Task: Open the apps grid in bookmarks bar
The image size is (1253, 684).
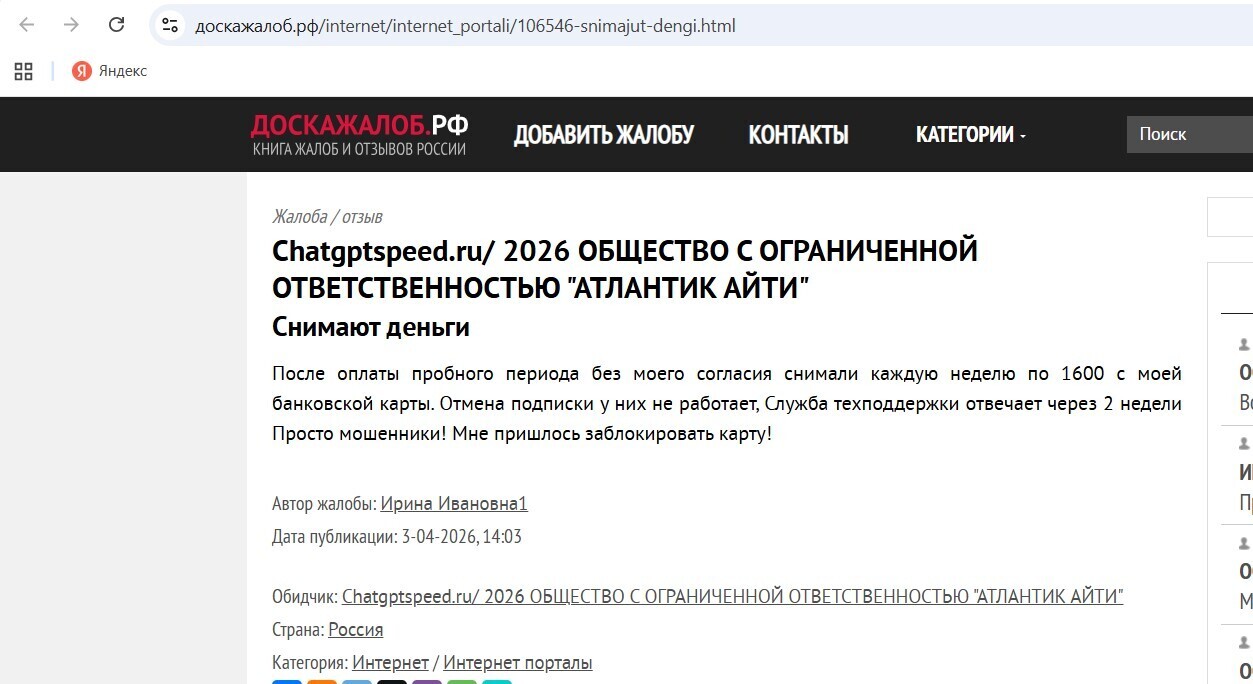Action: [x=24, y=71]
